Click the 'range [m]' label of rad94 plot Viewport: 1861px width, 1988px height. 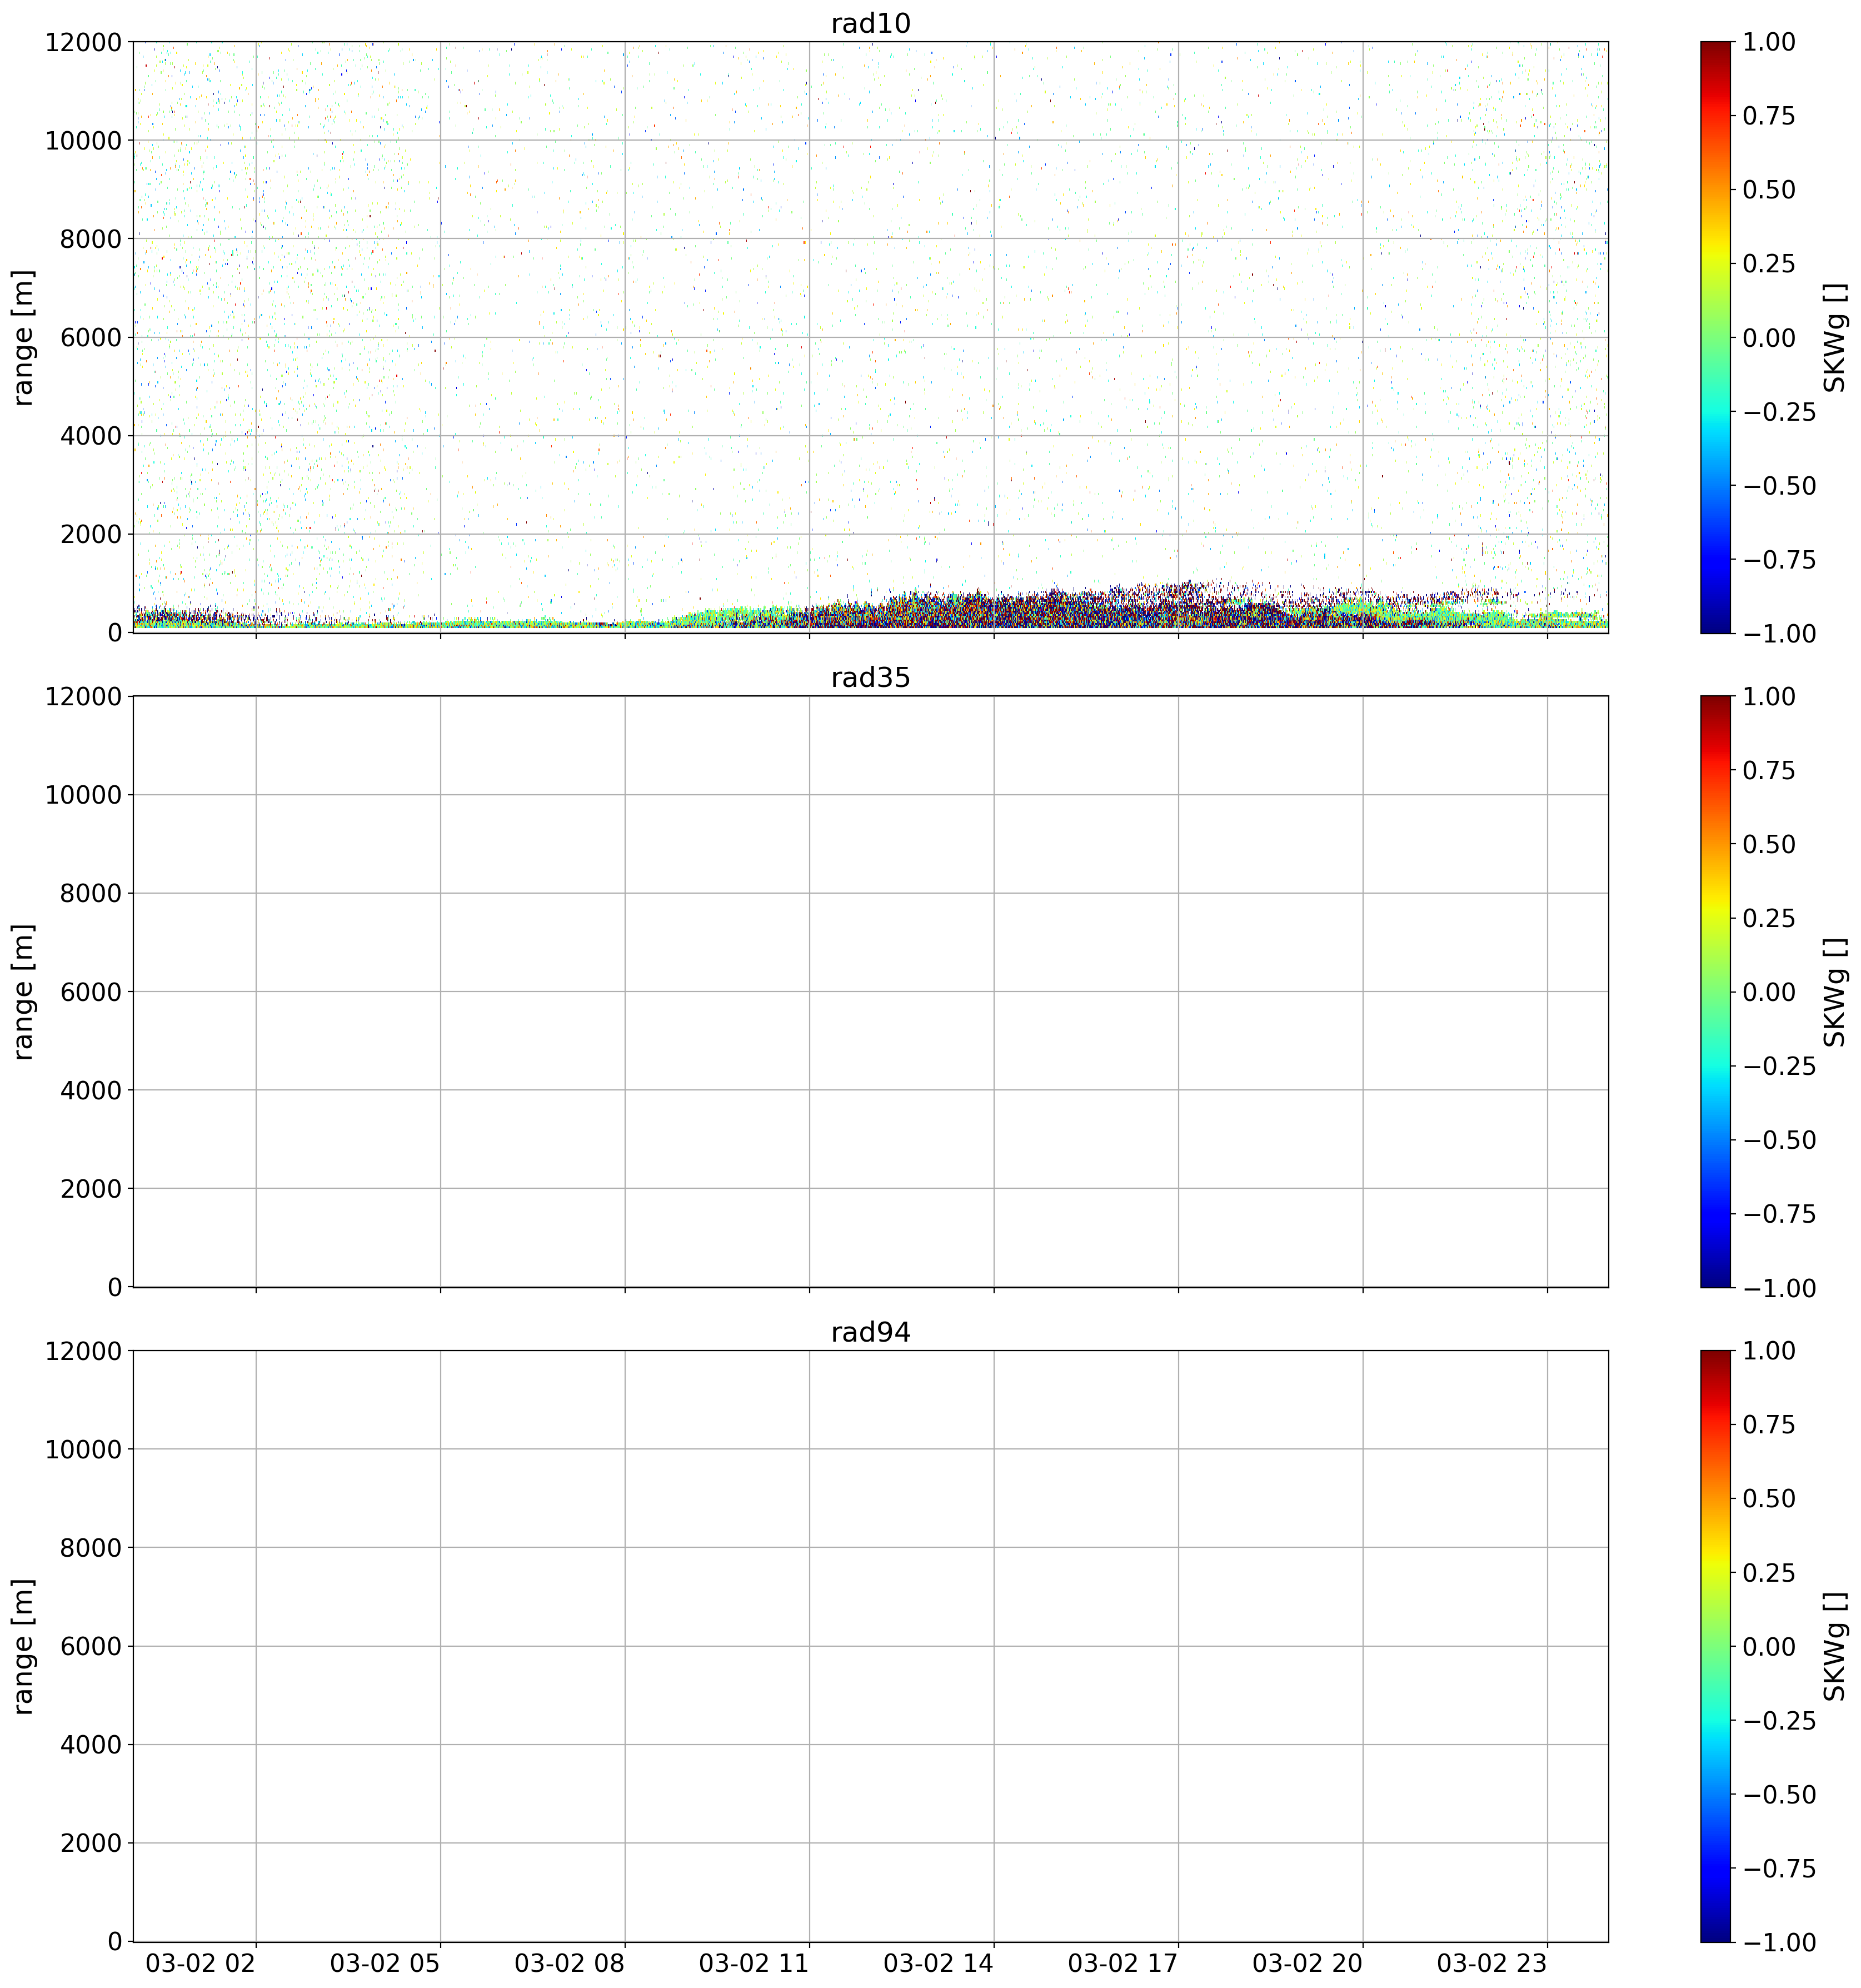pyautogui.click(x=22, y=1646)
